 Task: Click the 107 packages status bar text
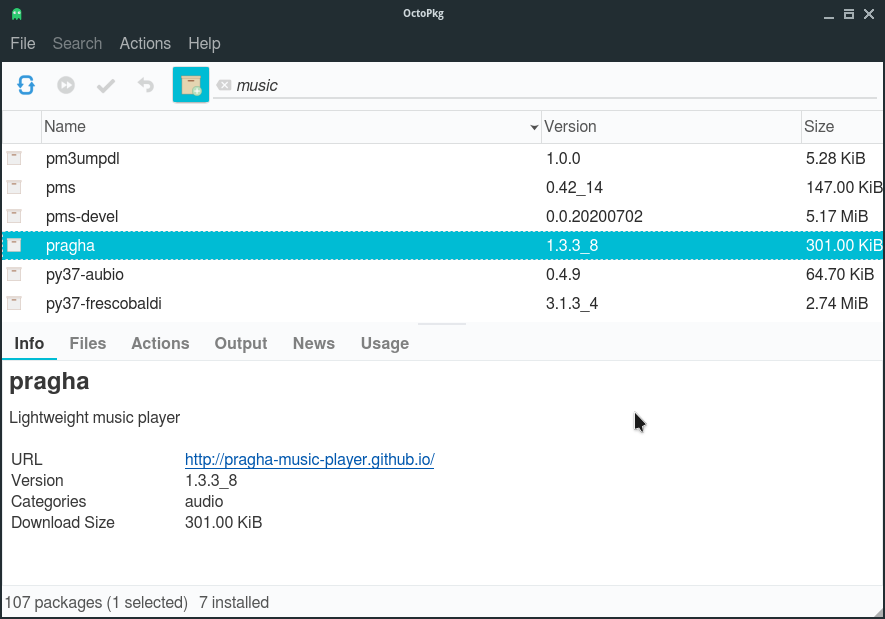(x=97, y=603)
